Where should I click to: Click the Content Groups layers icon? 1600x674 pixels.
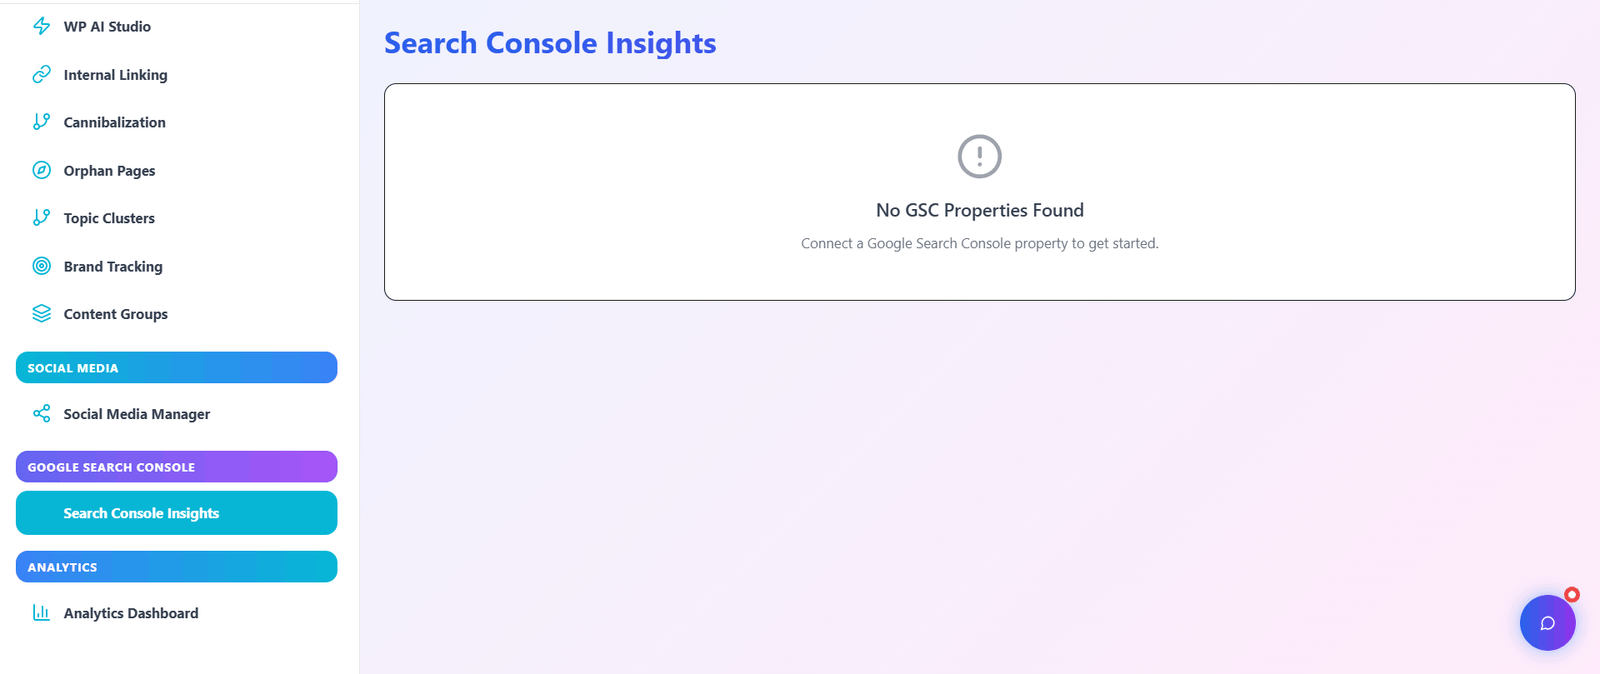coord(41,313)
